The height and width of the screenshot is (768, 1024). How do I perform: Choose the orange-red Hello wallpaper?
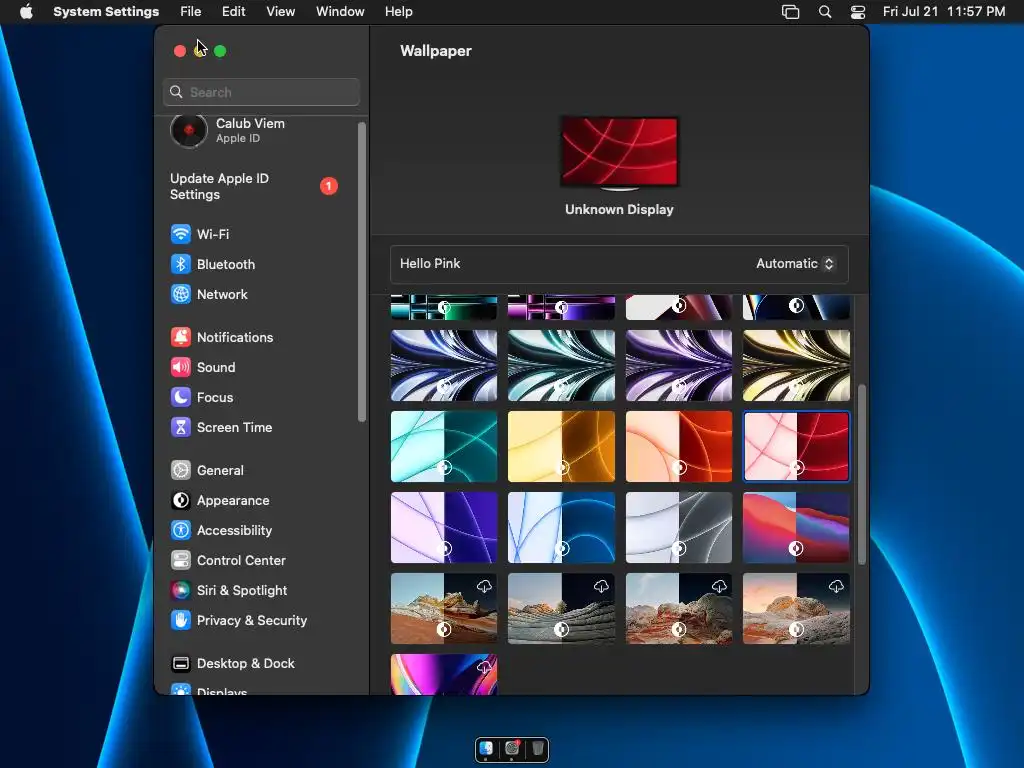pos(679,447)
